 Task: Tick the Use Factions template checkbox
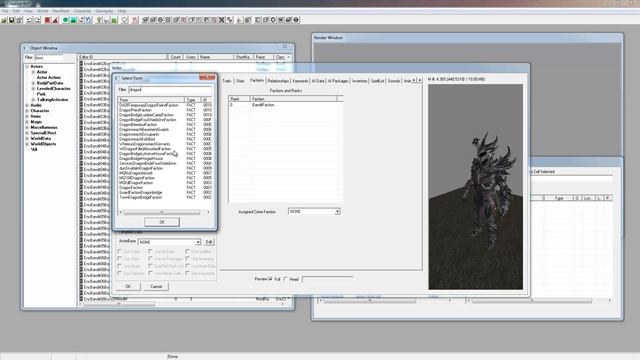120,273
